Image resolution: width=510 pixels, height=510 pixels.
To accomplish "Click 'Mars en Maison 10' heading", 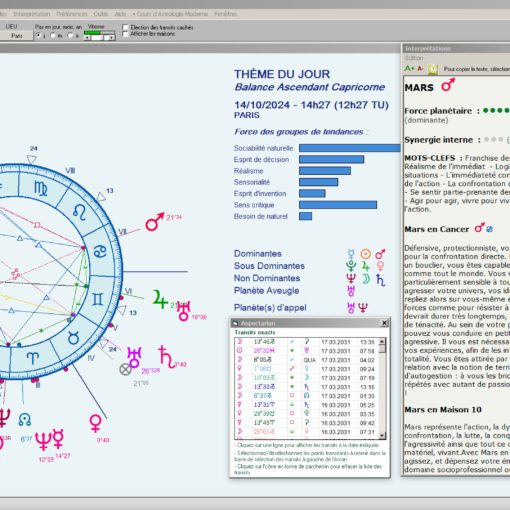I will click(443, 410).
